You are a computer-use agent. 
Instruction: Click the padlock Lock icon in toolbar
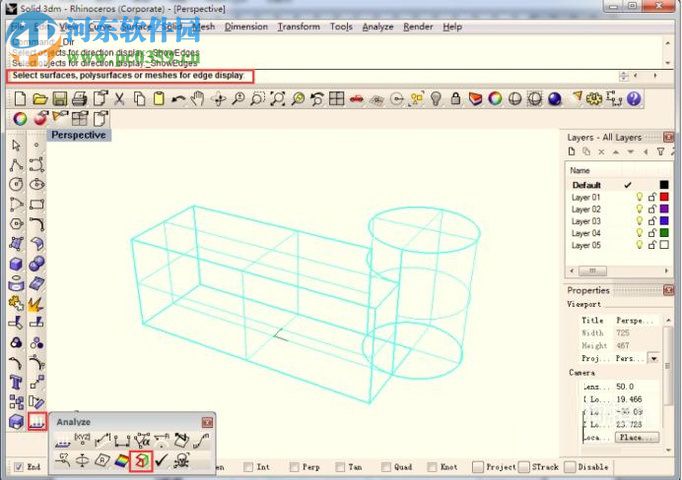click(455, 99)
